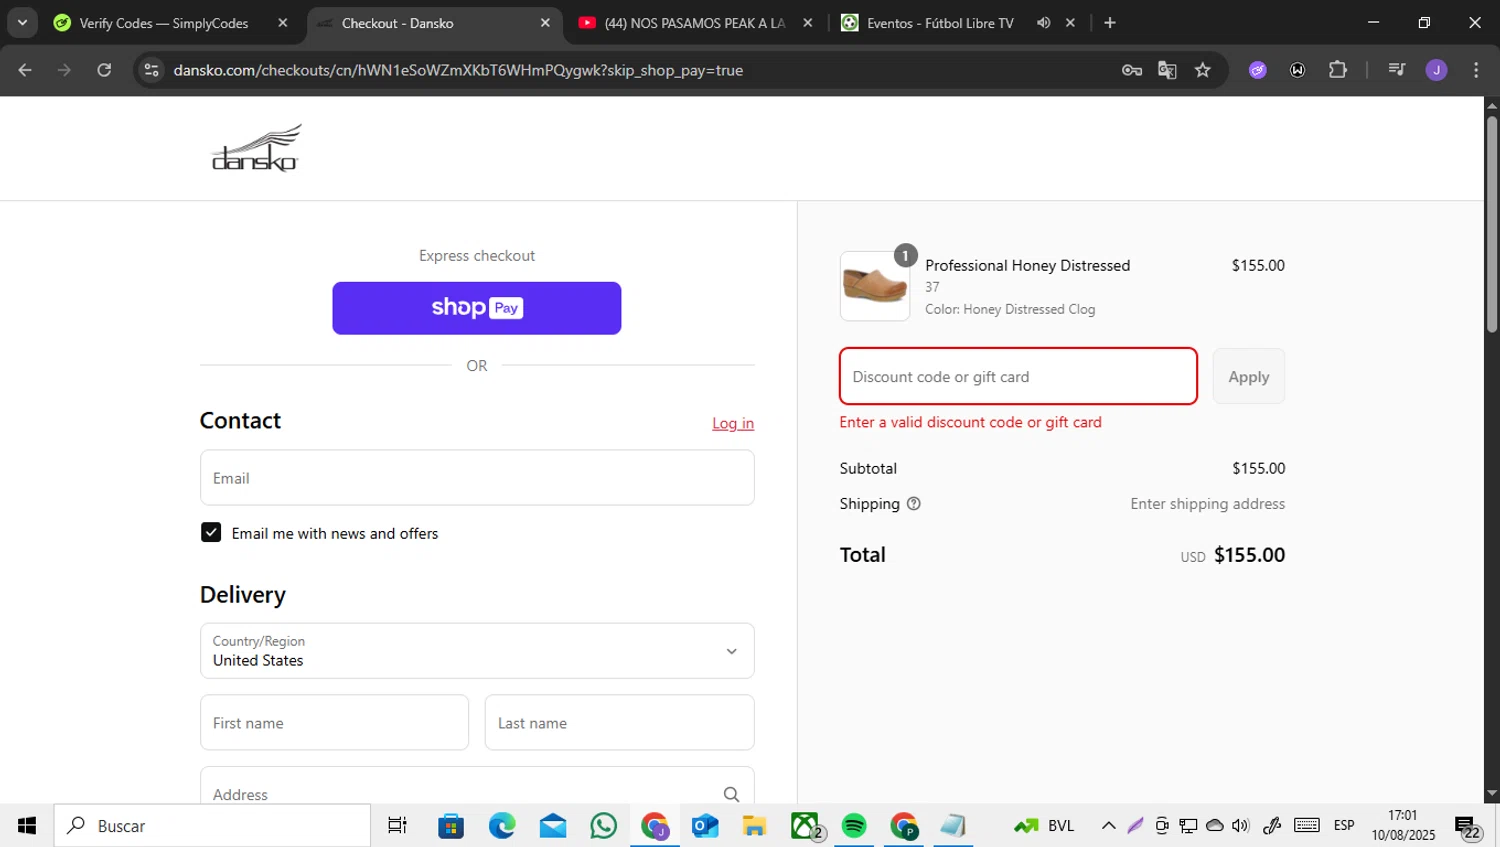
Task: Click the Log in link
Action: (733, 423)
